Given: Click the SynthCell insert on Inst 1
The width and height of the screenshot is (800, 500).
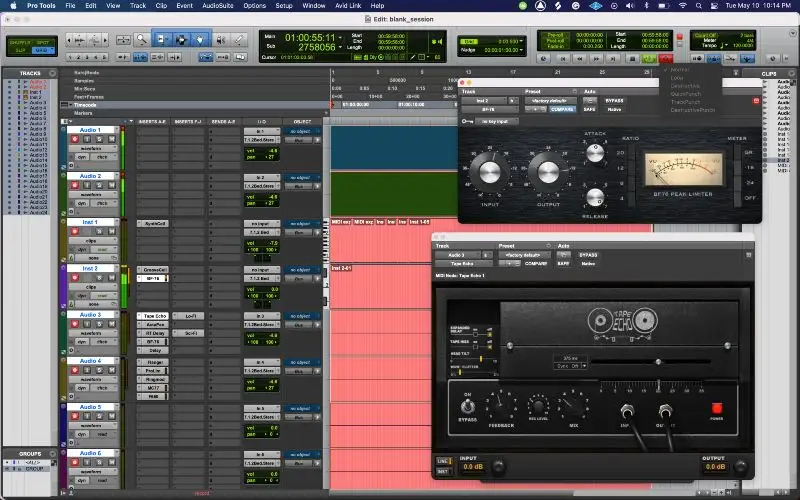Looking at the screenshot, I should 155,223.
